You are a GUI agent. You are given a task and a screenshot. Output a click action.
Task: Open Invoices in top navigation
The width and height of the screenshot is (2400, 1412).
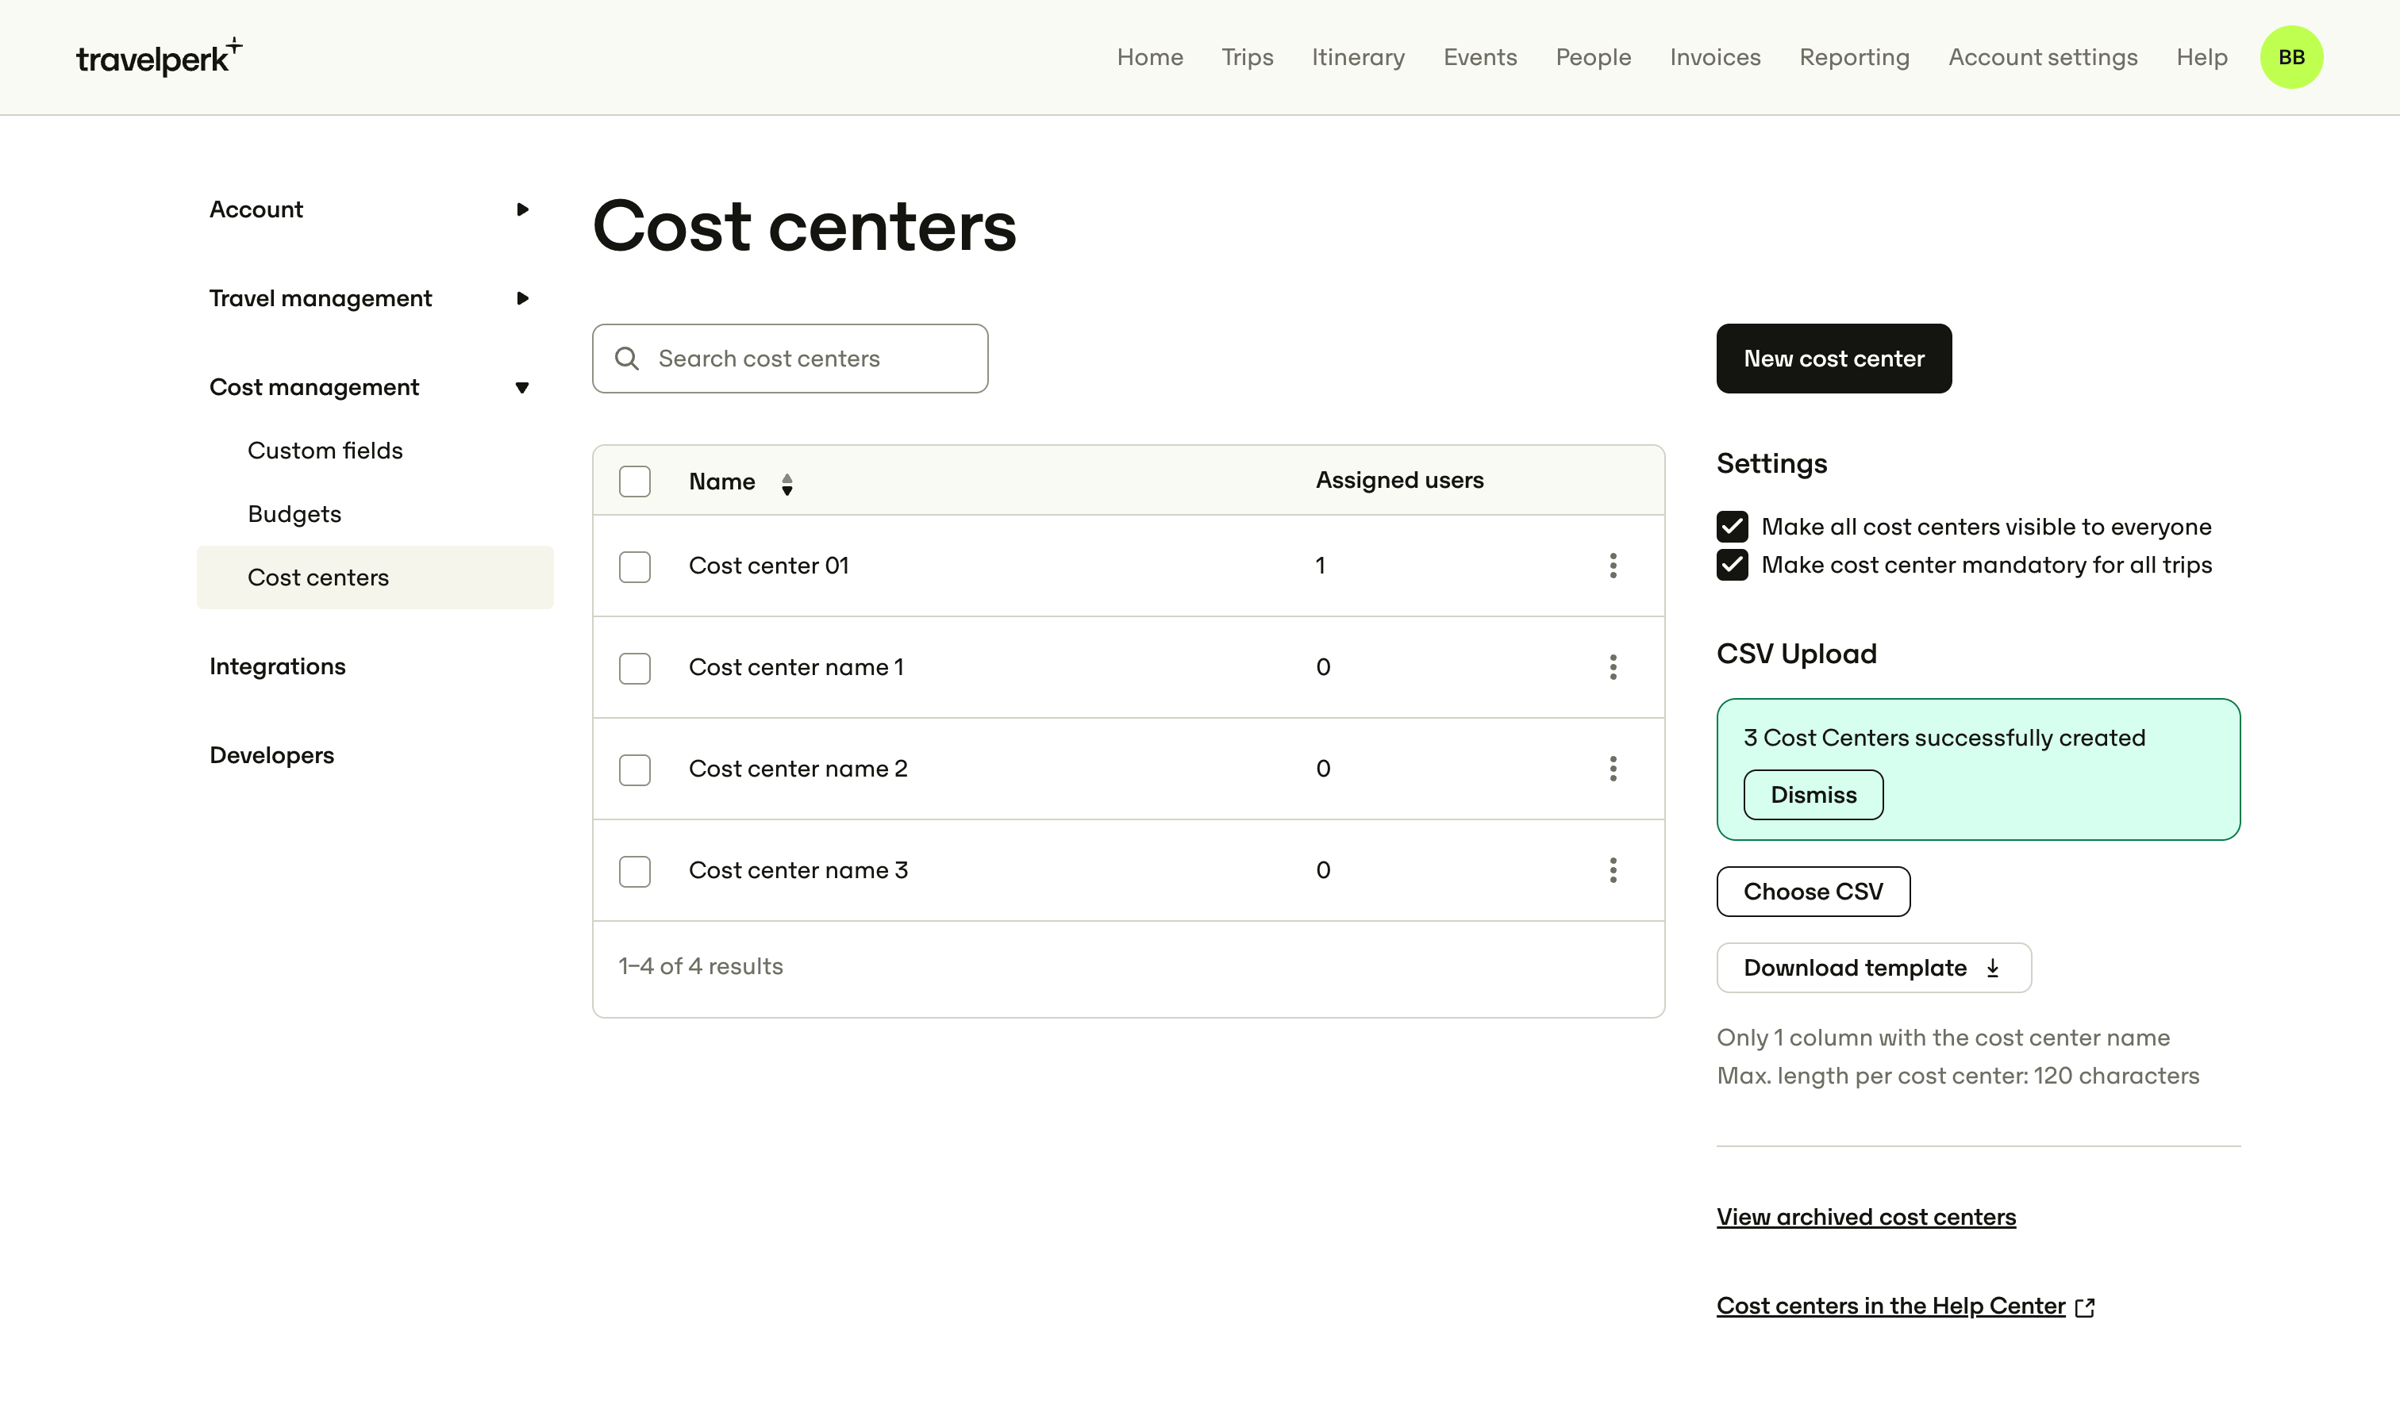coord(1715,57)
